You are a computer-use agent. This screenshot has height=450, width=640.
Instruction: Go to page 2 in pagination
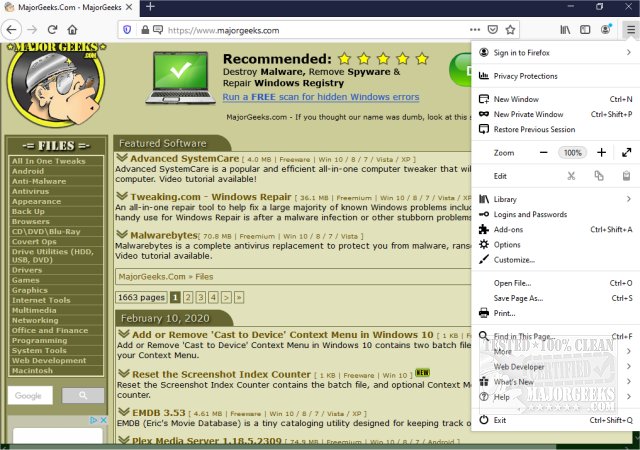tap(188, 297)
